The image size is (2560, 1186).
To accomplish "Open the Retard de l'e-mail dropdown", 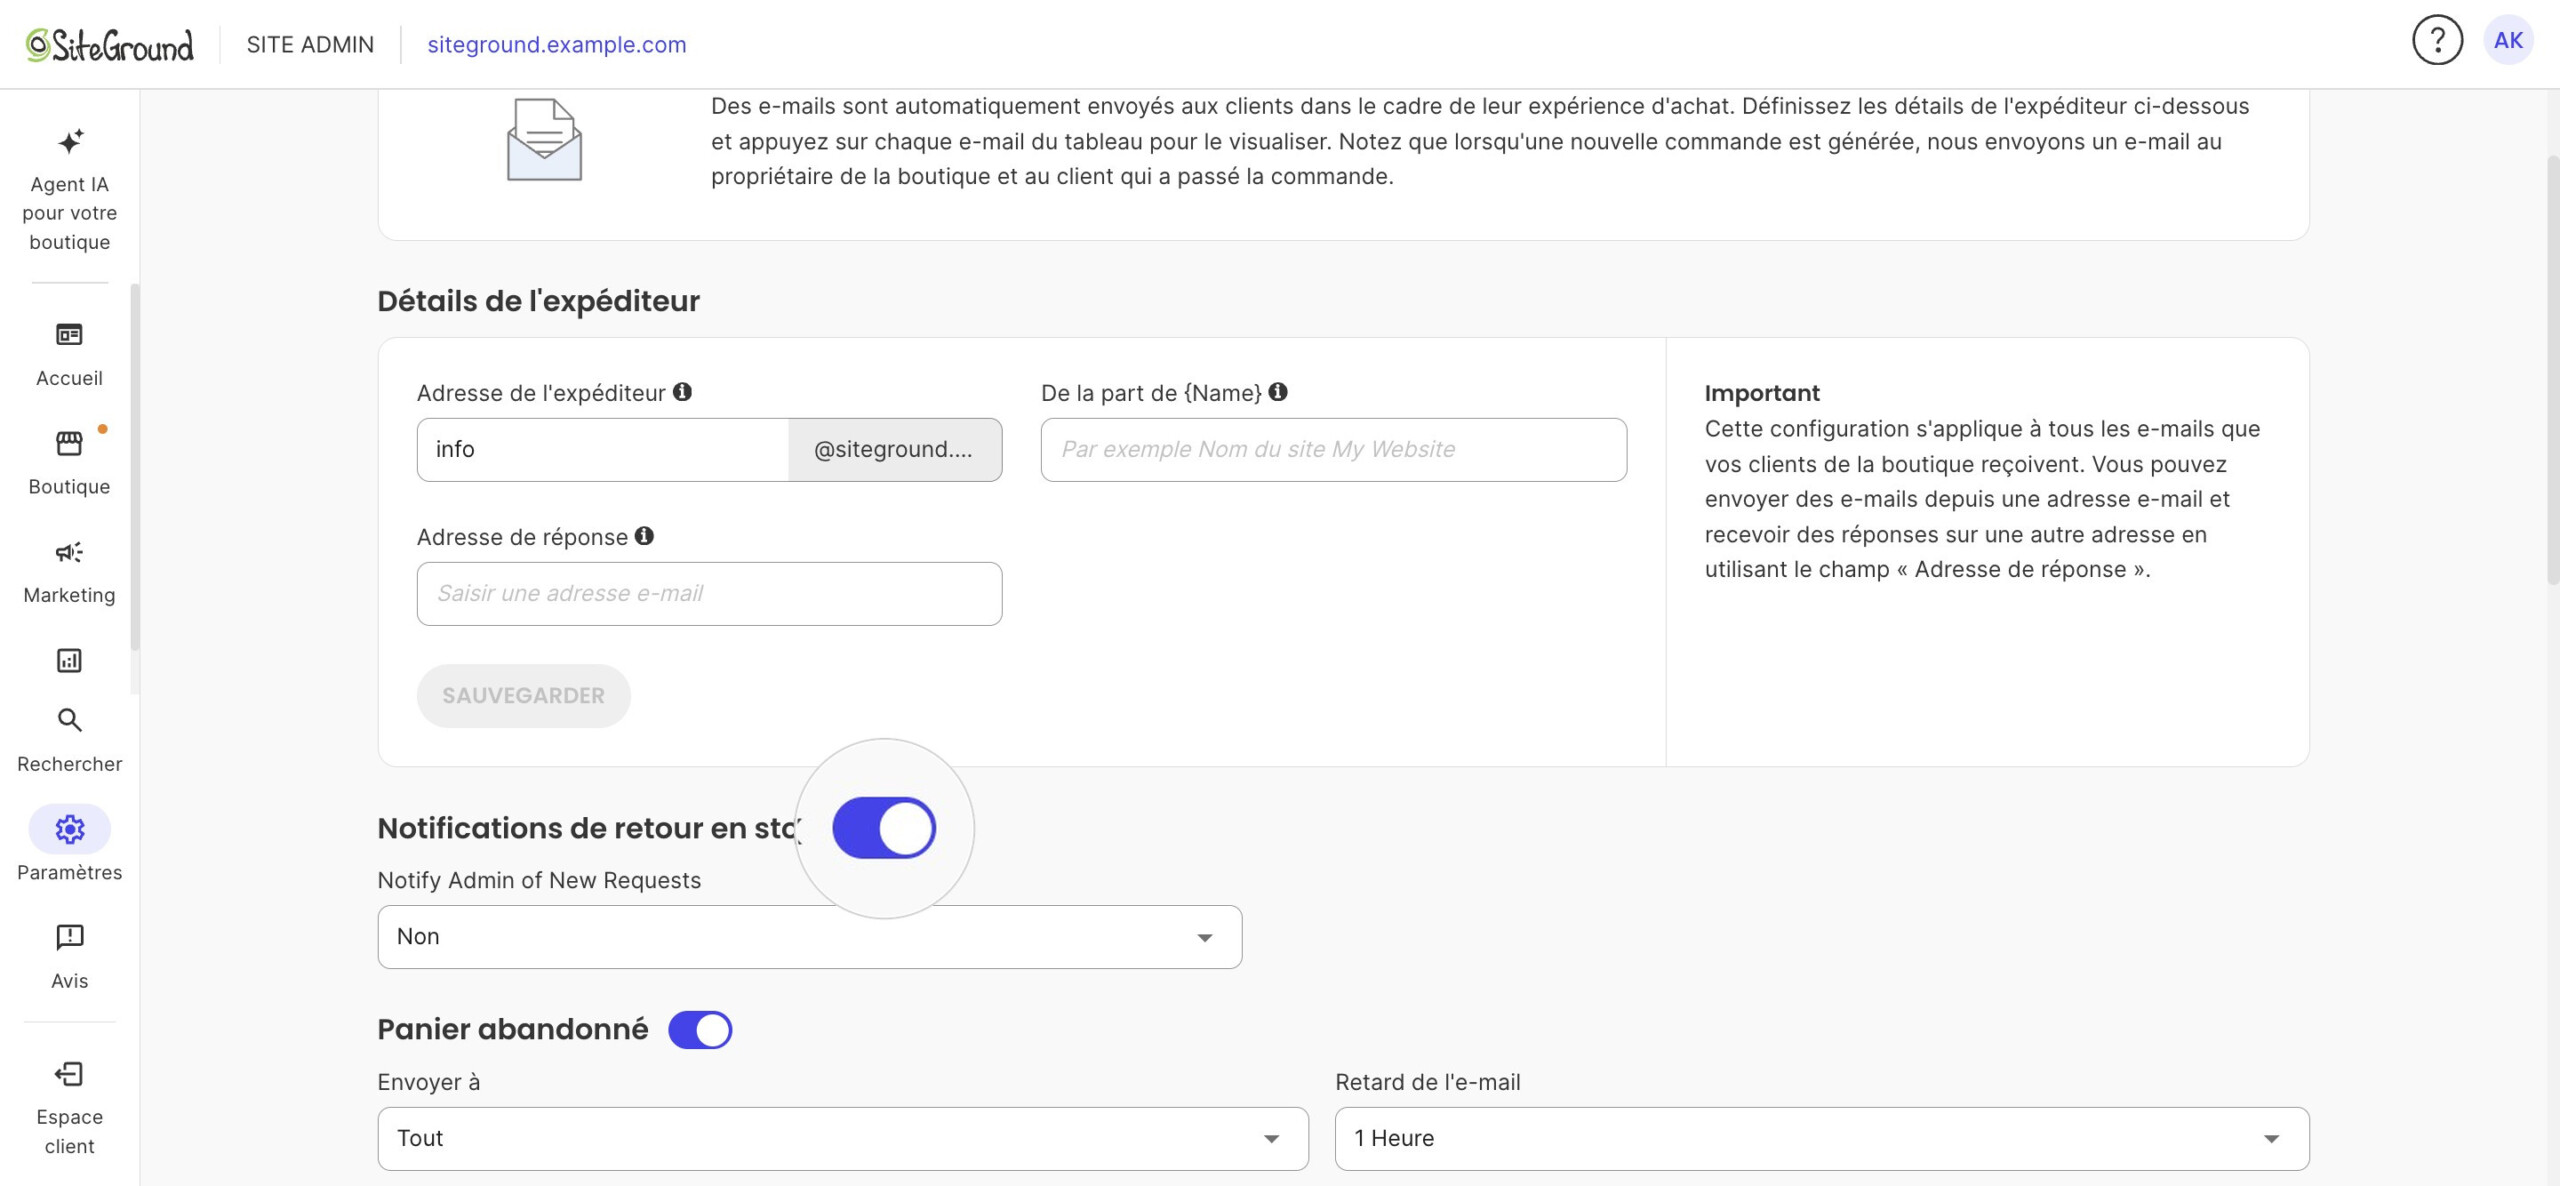I will 1822,1138.
